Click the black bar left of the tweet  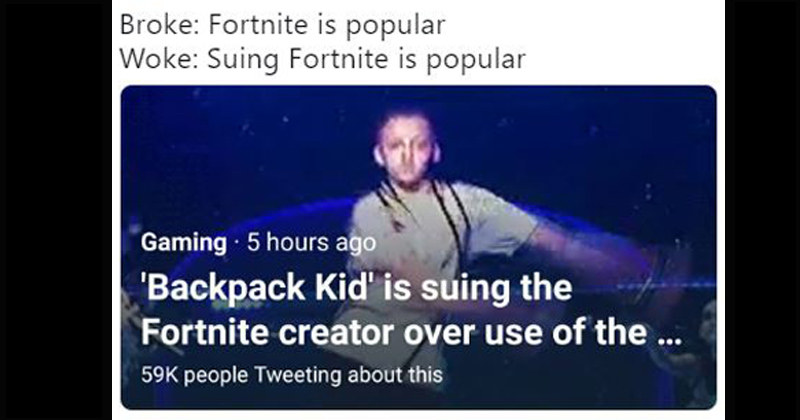tap(55, 210)
